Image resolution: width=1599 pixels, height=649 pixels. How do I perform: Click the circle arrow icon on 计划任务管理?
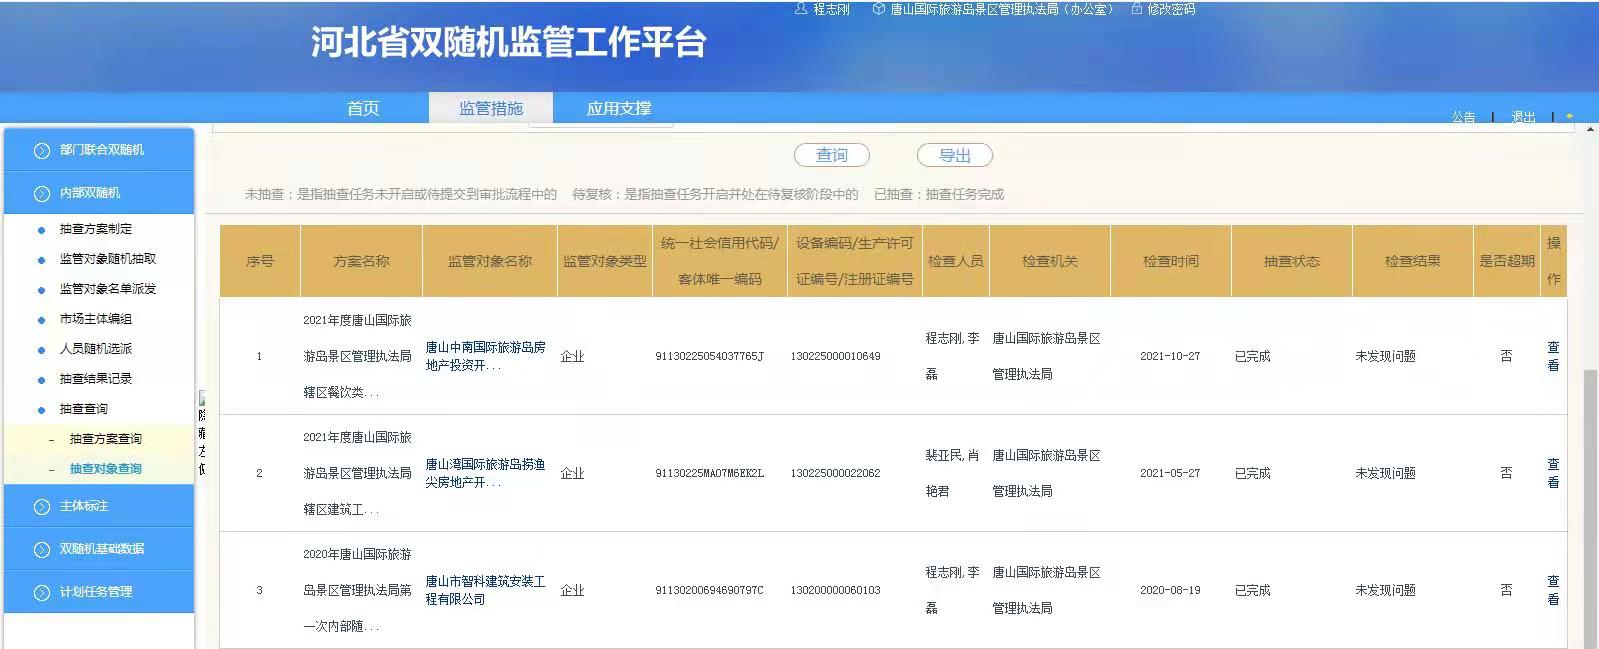click(41, 592)
